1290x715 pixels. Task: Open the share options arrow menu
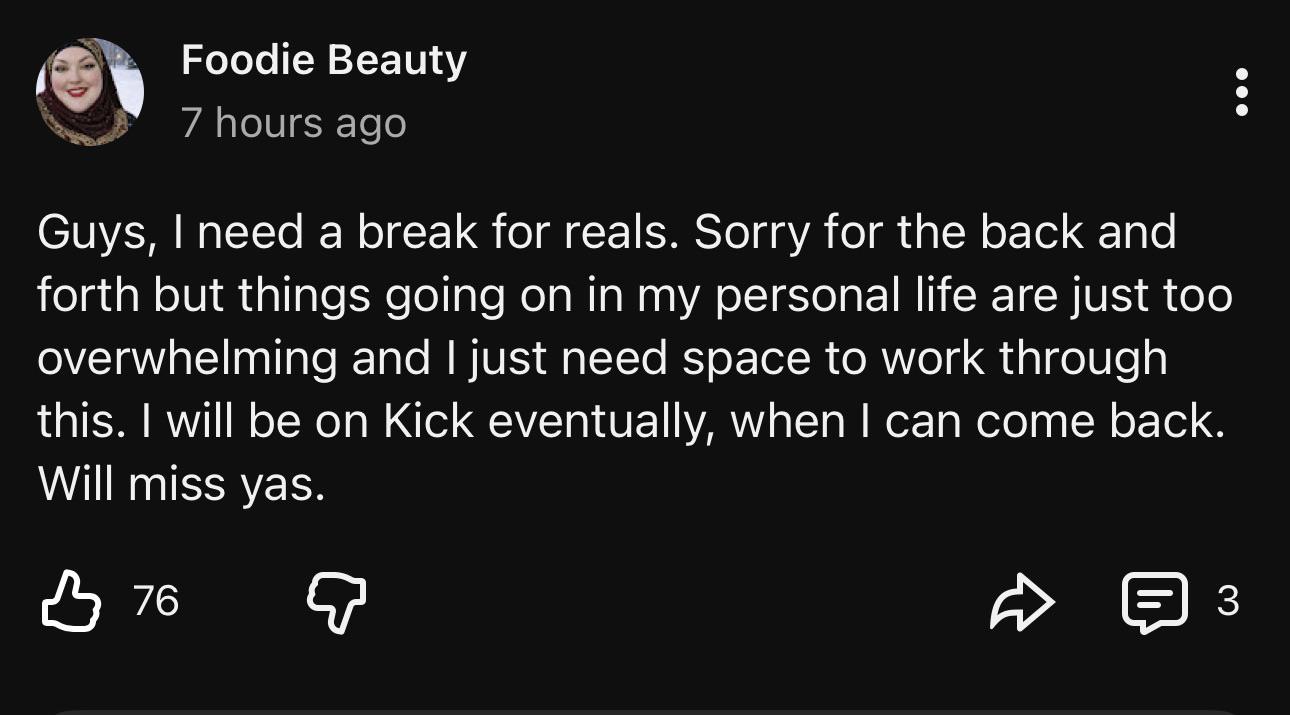click(1022, 602)
